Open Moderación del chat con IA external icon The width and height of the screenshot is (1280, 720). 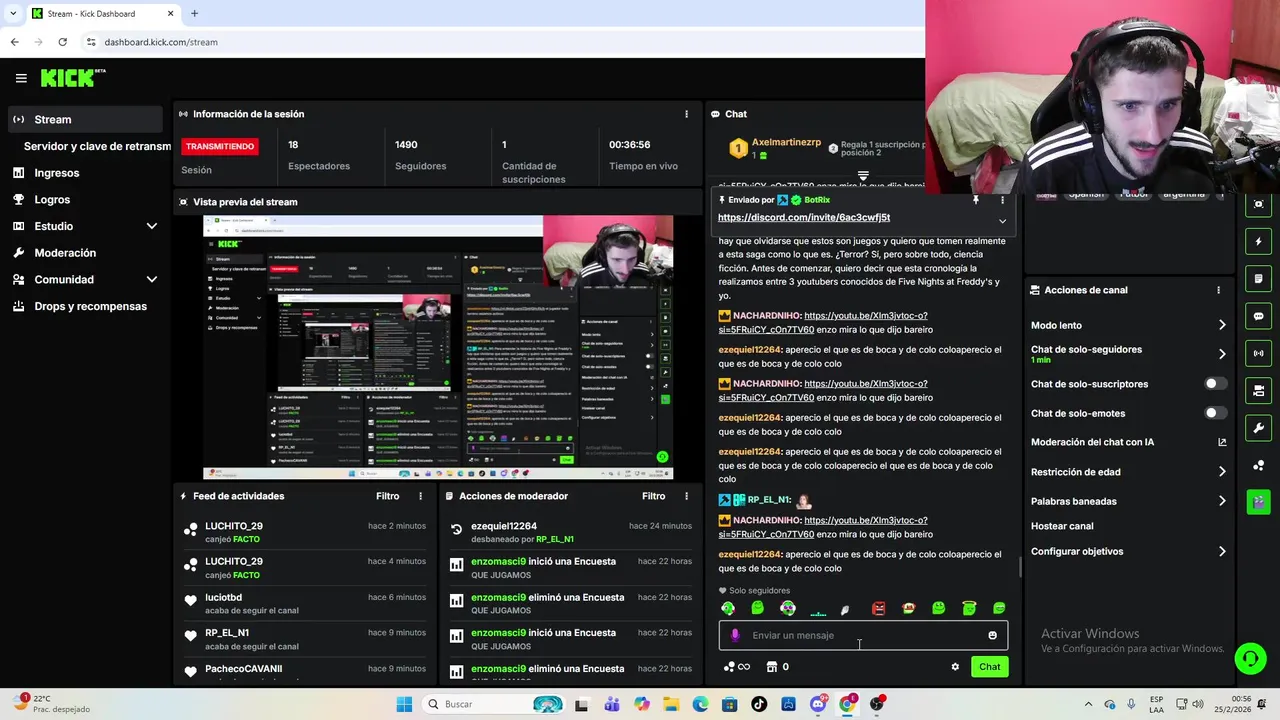1222,442
